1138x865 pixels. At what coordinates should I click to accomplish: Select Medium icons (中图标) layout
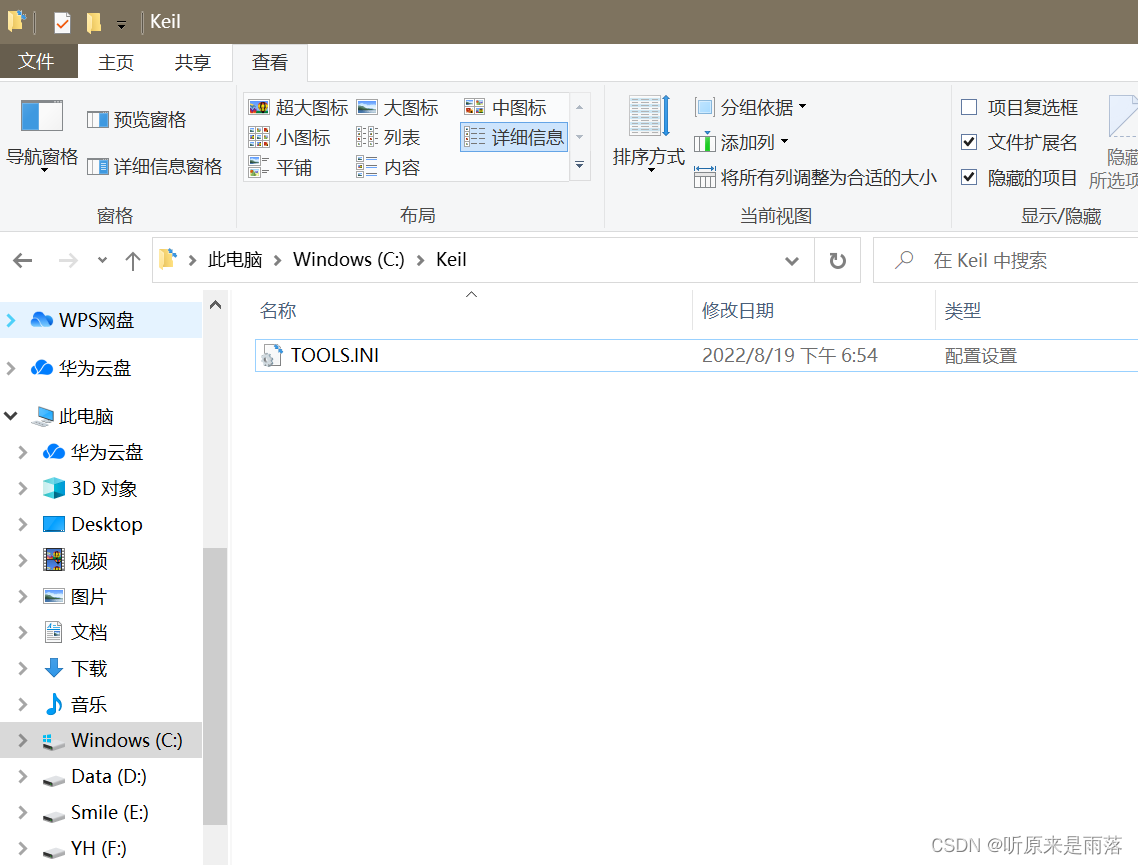506,107
